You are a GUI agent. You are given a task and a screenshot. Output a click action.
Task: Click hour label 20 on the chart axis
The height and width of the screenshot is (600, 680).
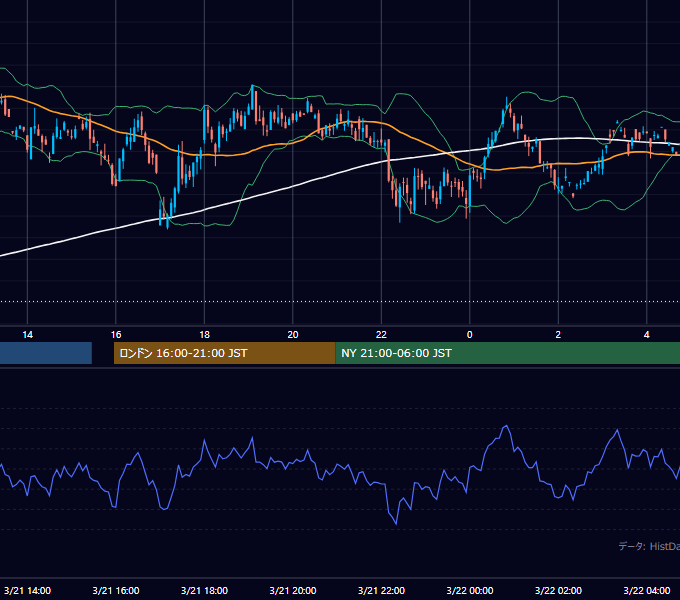point(293,335)
